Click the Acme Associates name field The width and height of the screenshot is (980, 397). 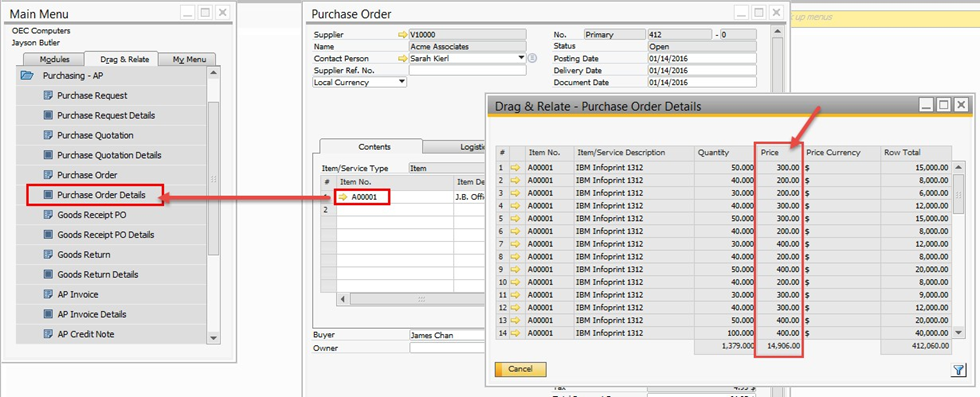(x=468, y=46)
